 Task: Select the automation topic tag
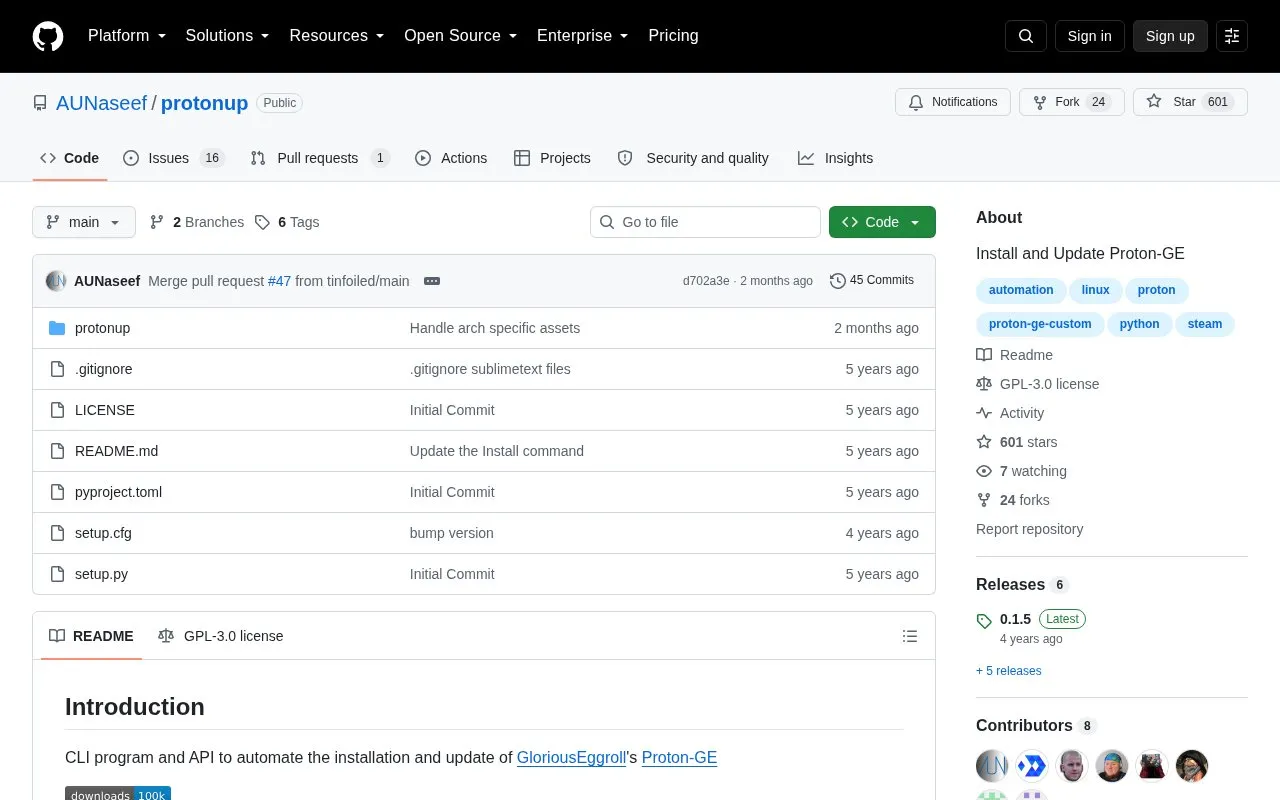tap(1021, 290)
